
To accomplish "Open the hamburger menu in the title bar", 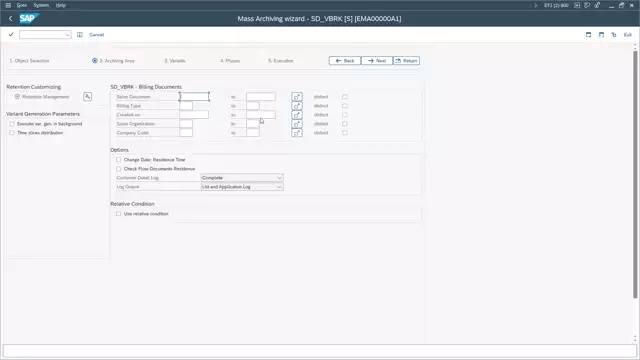I will (8, 5).
